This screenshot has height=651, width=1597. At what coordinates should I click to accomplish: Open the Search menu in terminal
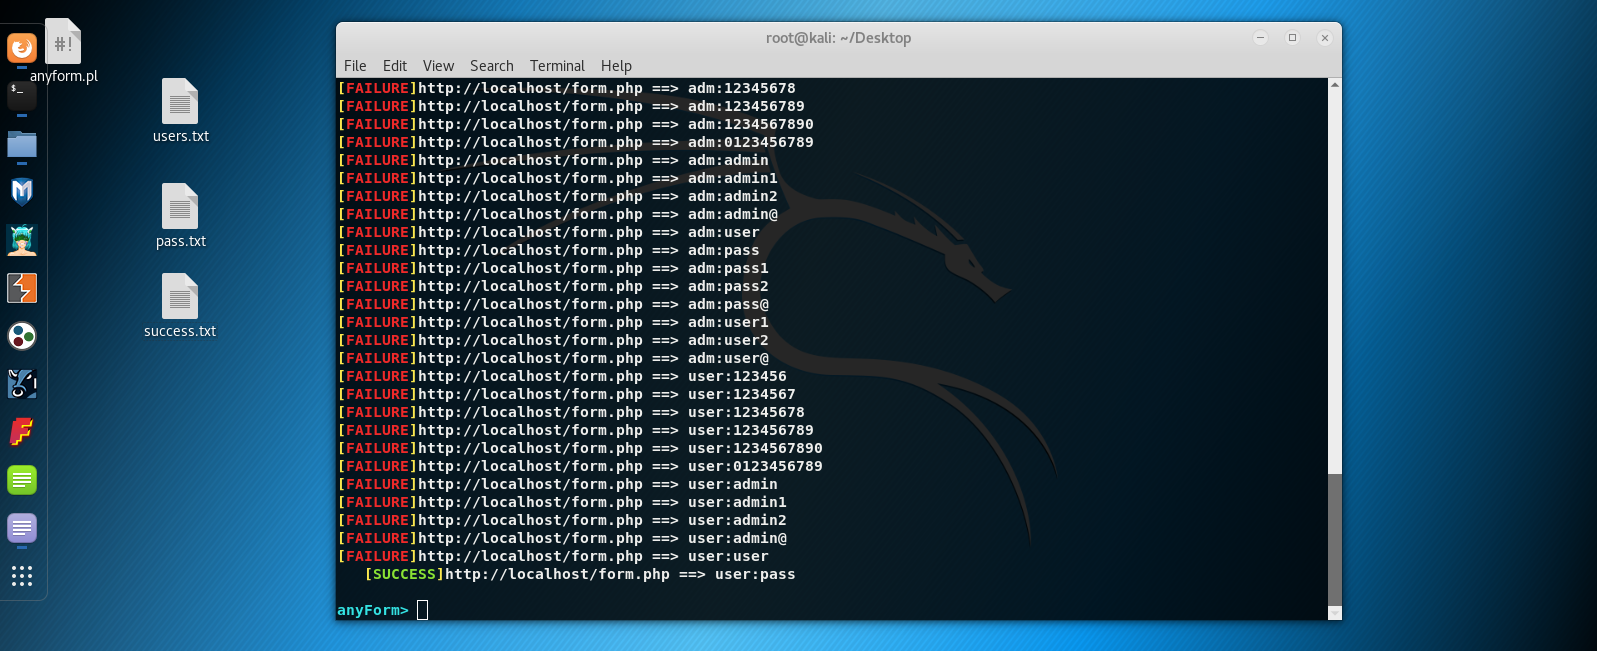(492, 66)
